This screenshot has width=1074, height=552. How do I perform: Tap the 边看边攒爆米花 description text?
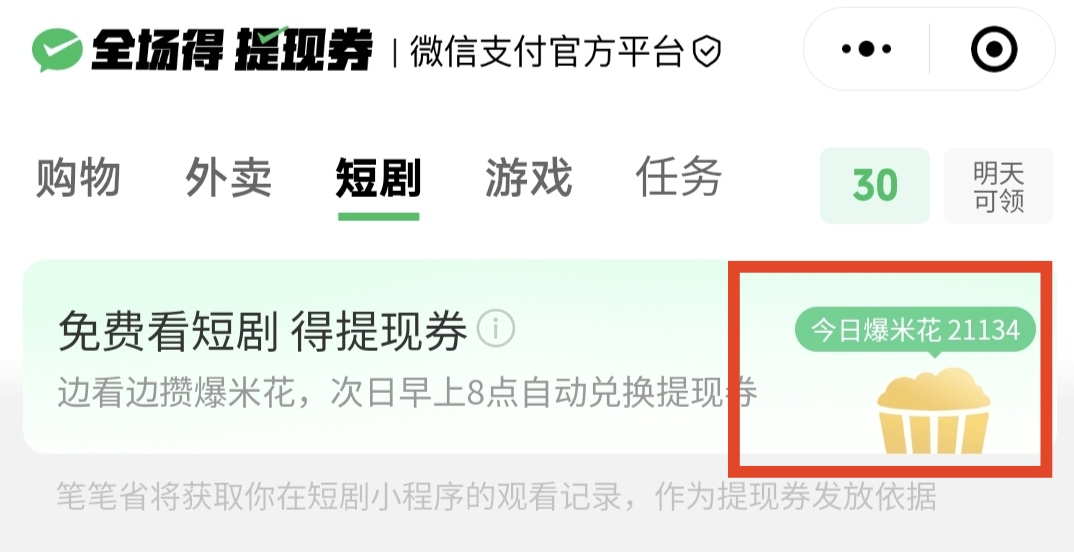pos(407,392)
